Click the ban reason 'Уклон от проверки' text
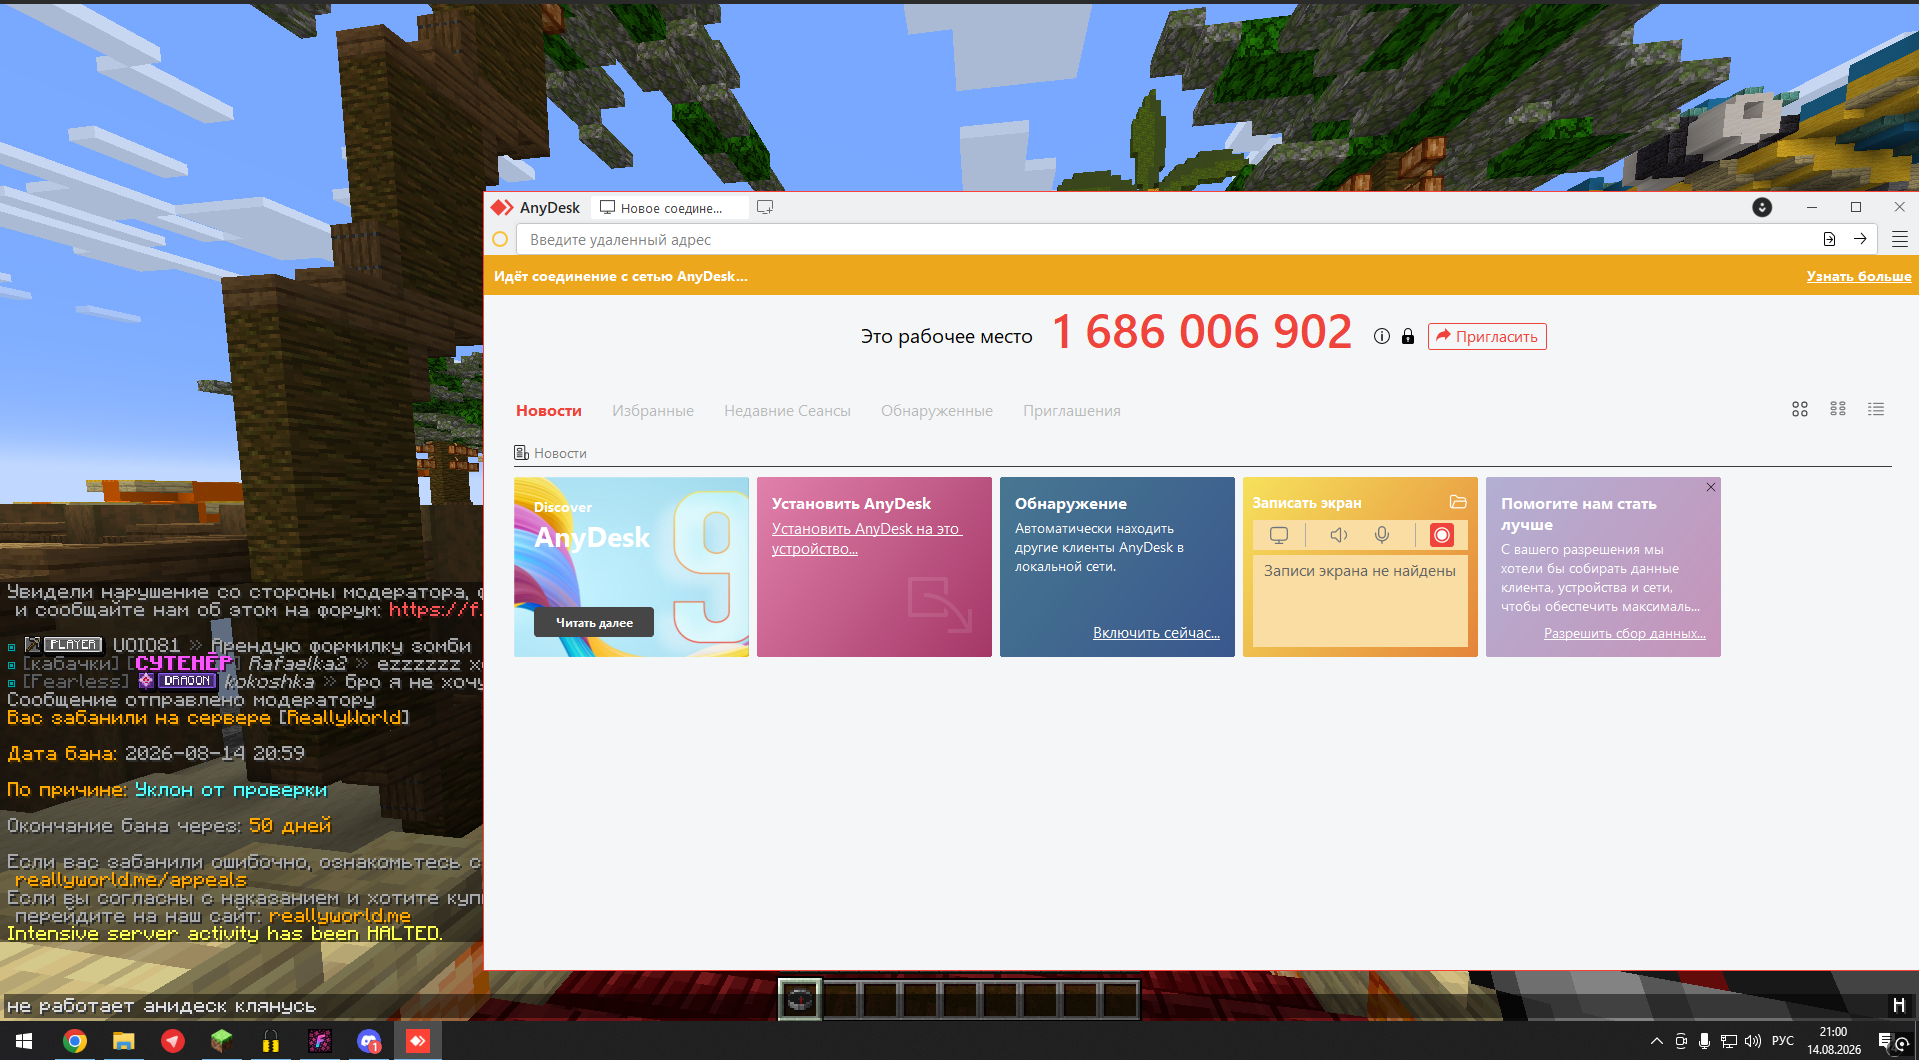 point(231,790)
